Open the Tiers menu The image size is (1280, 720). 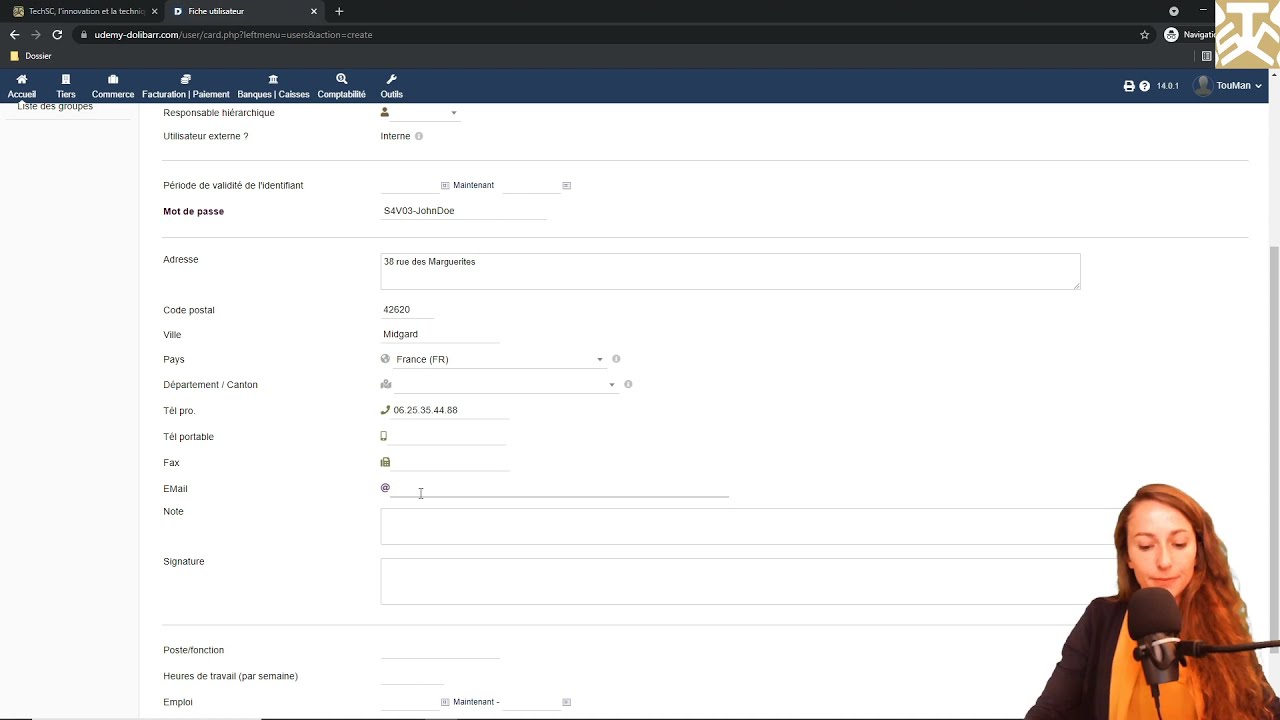pos(66,86)
